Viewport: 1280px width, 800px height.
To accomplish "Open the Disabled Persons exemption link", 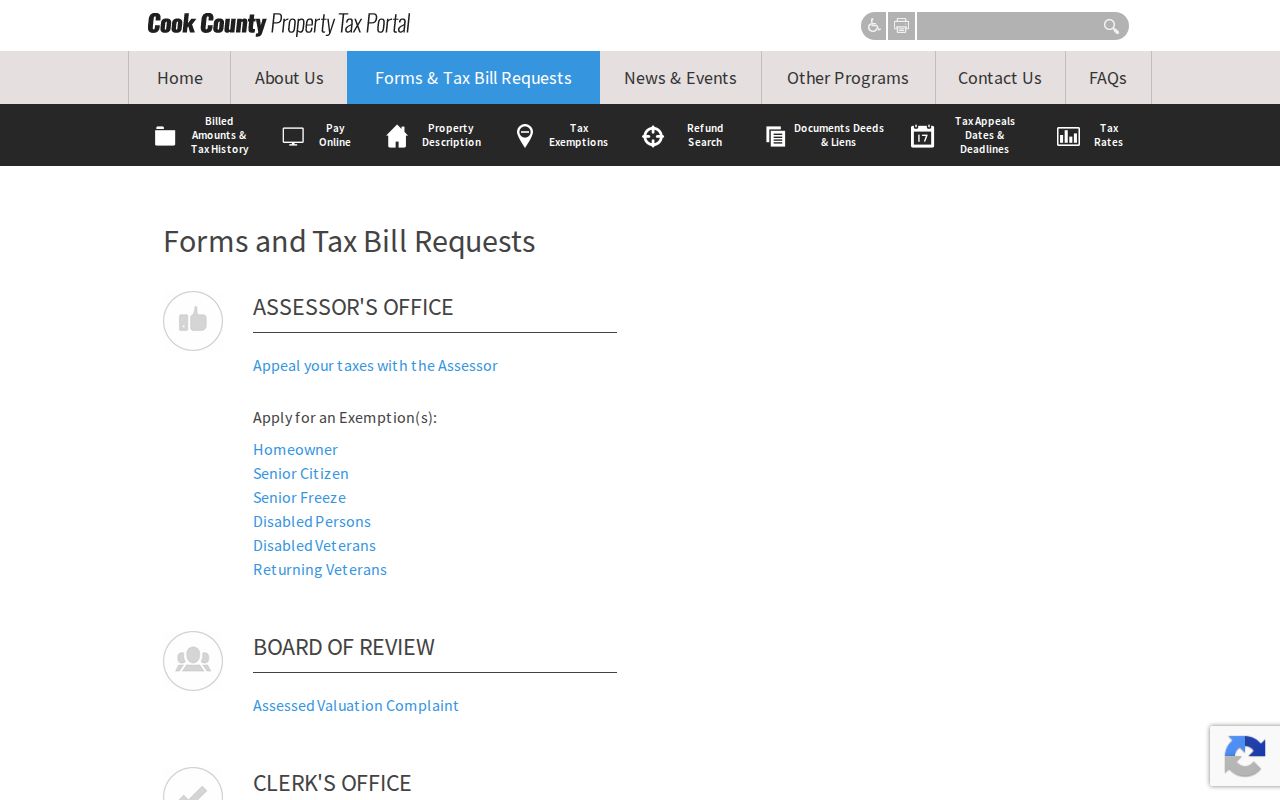I will (312, 522).
